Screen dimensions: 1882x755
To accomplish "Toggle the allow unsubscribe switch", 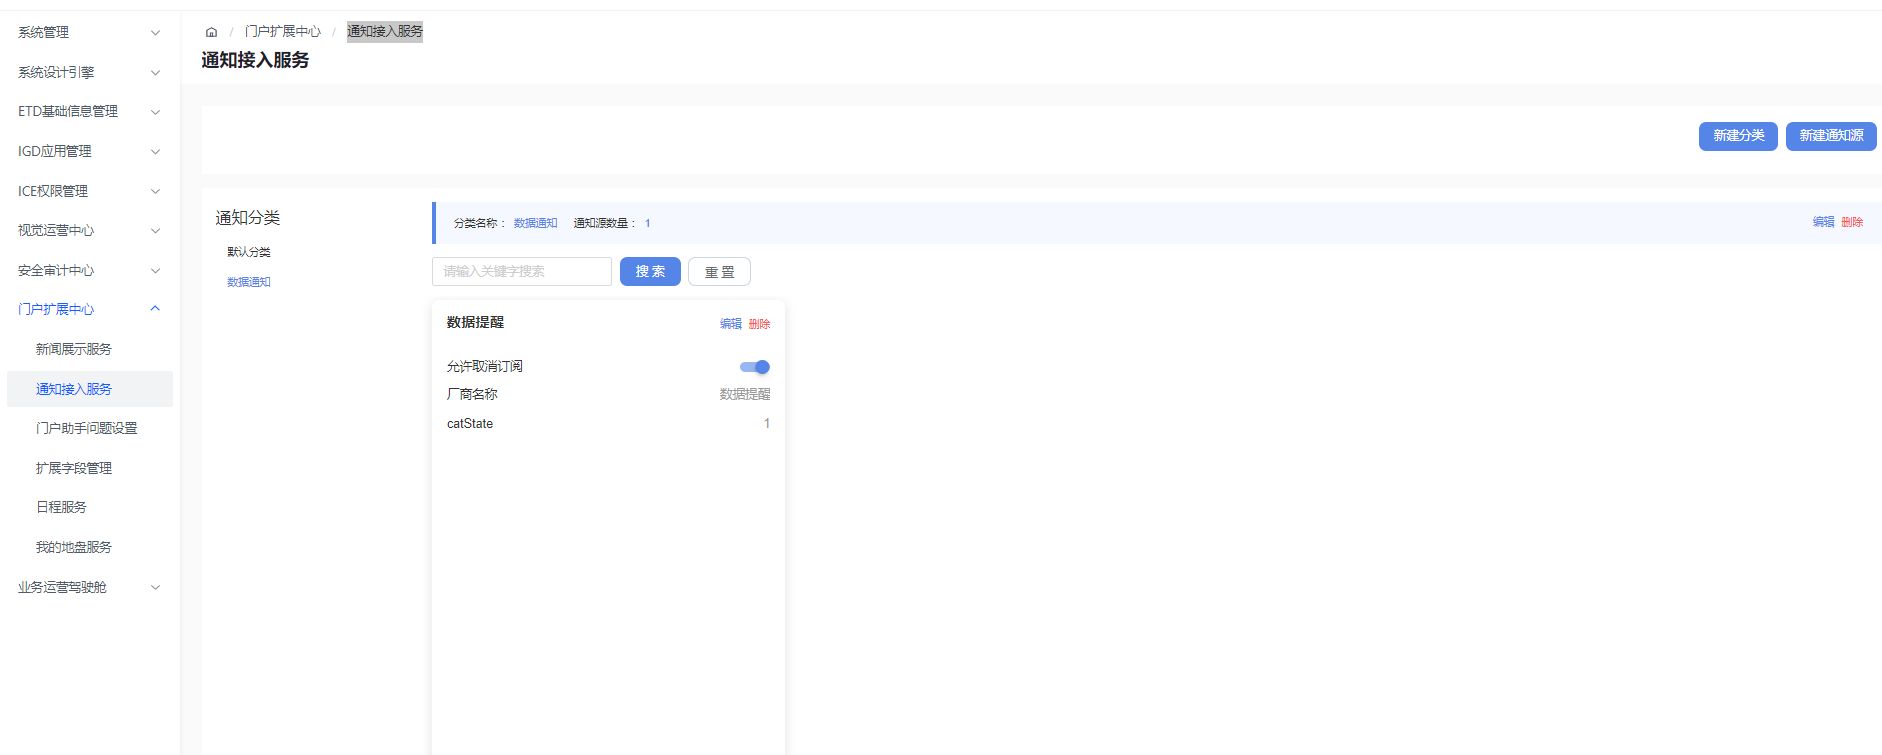I will point(755,367).
